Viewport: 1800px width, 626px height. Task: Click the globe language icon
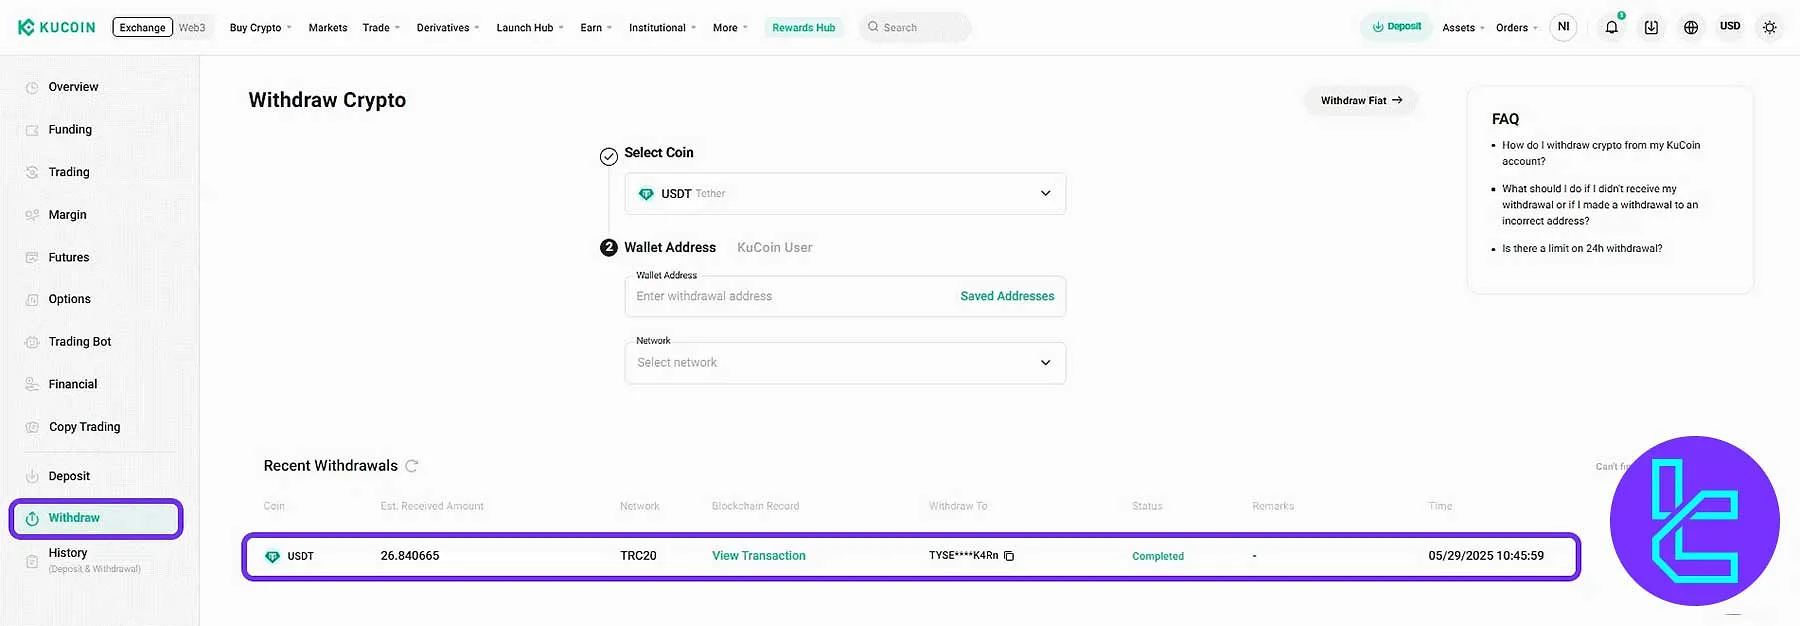1691,28
